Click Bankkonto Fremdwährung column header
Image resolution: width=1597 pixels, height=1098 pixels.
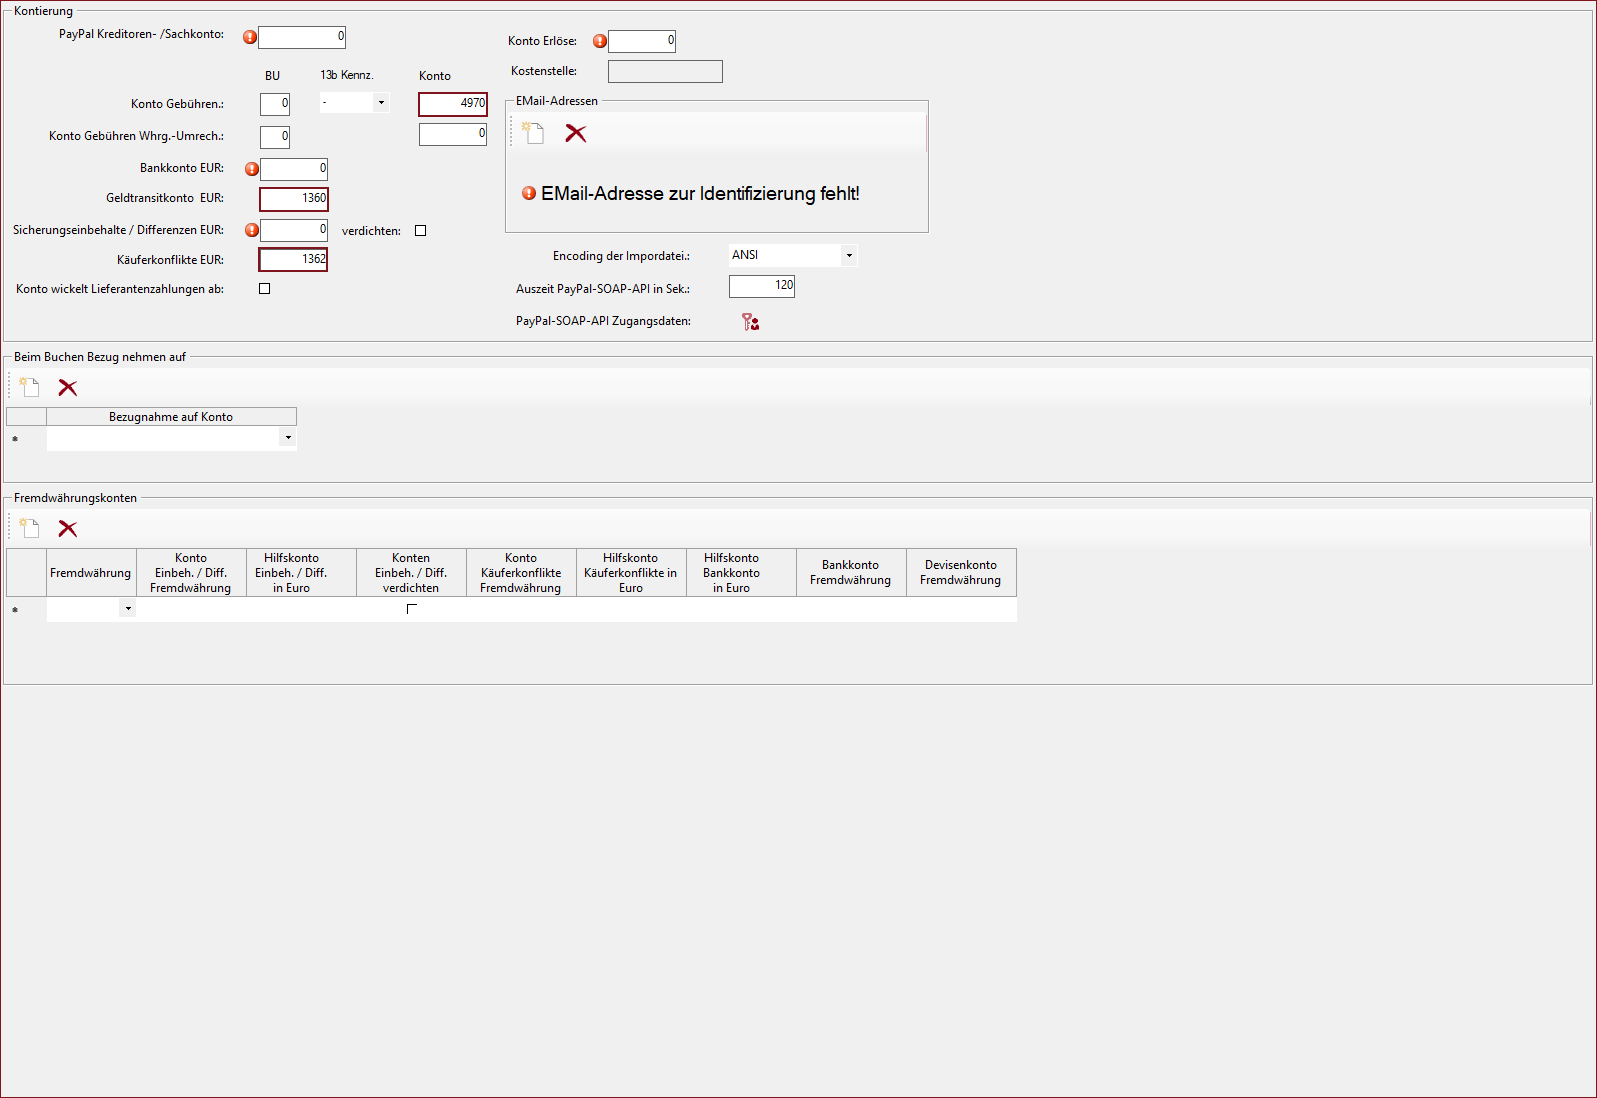coord(850,572)
